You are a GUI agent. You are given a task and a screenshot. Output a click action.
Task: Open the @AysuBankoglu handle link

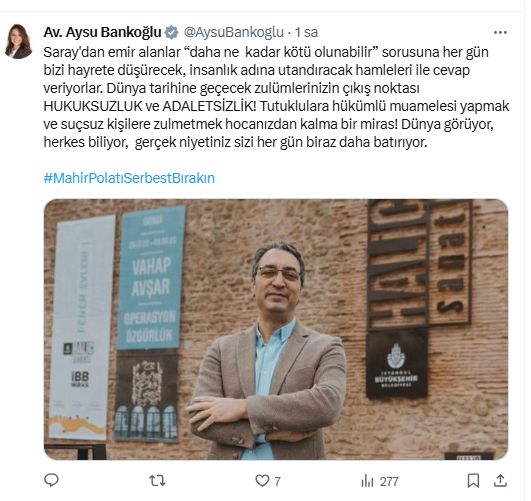click(x=234, y=32)
